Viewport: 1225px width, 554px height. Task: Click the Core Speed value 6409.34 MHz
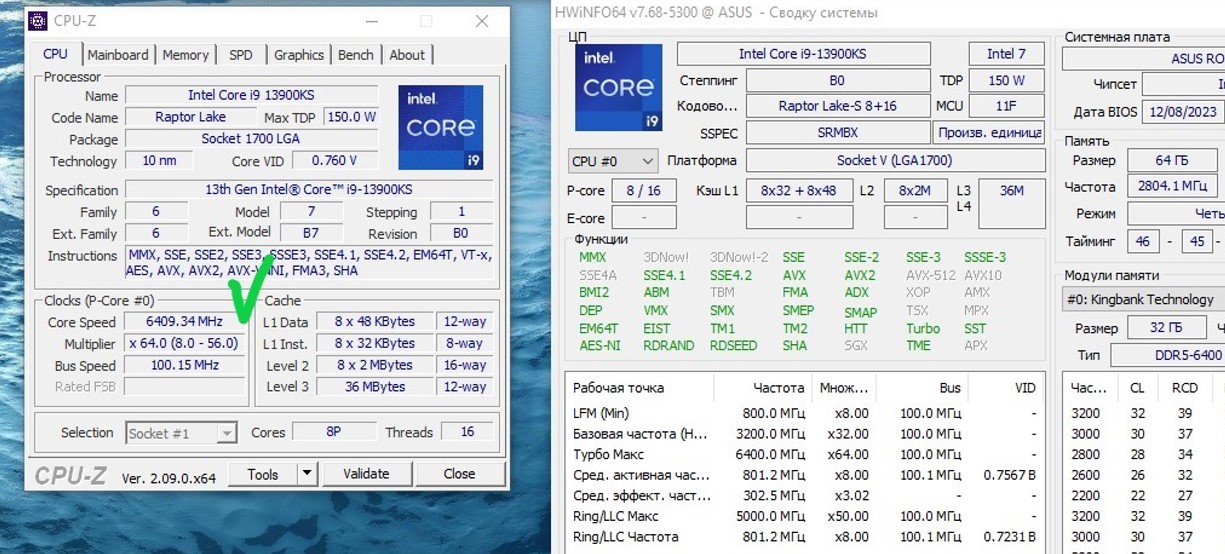[183, 322]
